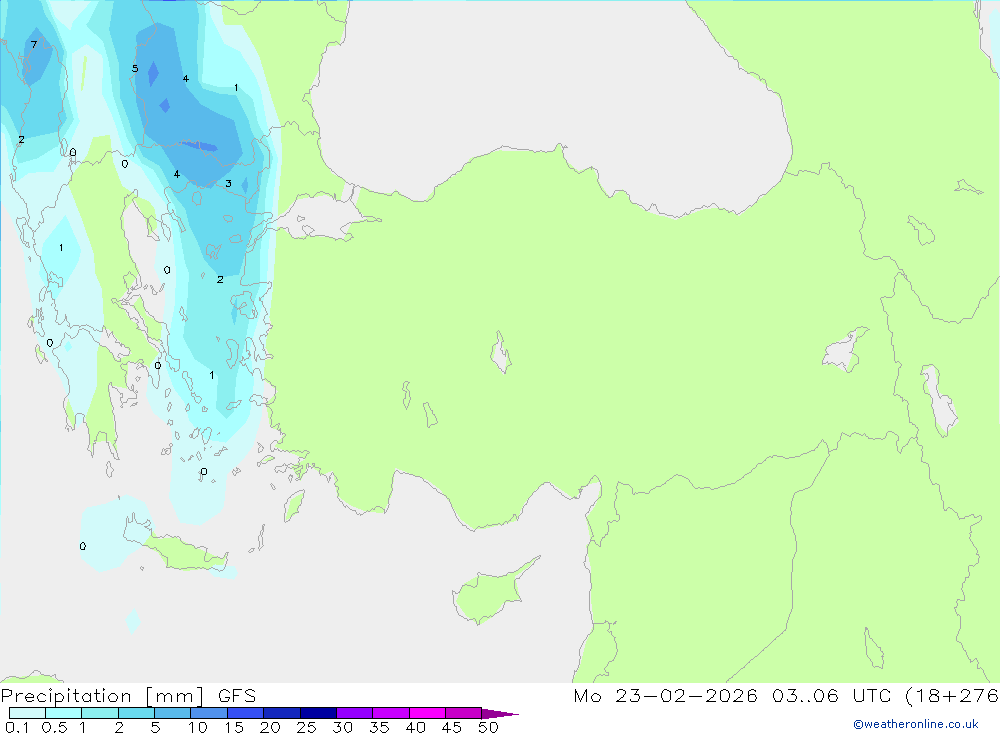Click the 25–30 mm legend color swatch

(x=318, y=713)
